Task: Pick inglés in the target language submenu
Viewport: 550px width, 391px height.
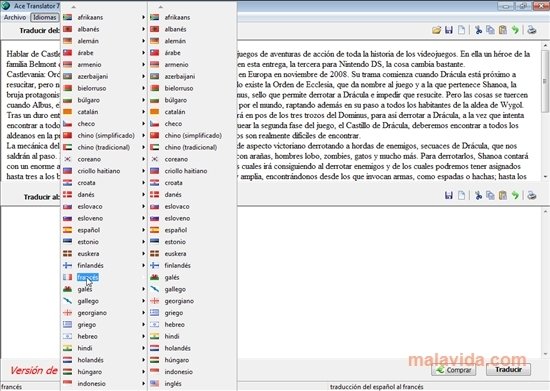Action: (x=192, y=384)
